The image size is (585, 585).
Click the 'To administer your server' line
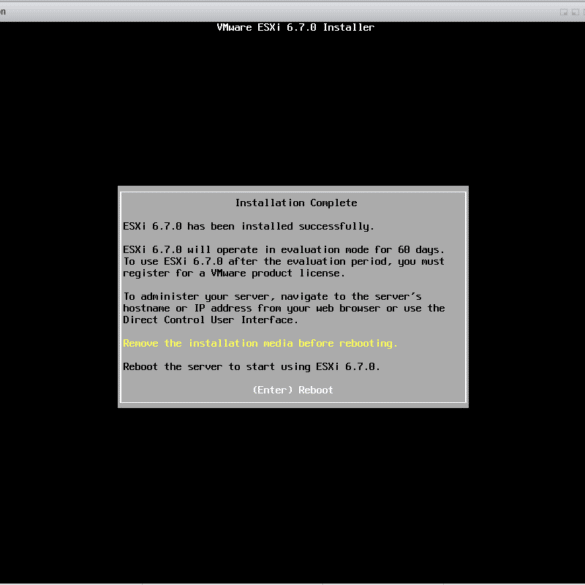pyautogui.click(x=272, y=297)
